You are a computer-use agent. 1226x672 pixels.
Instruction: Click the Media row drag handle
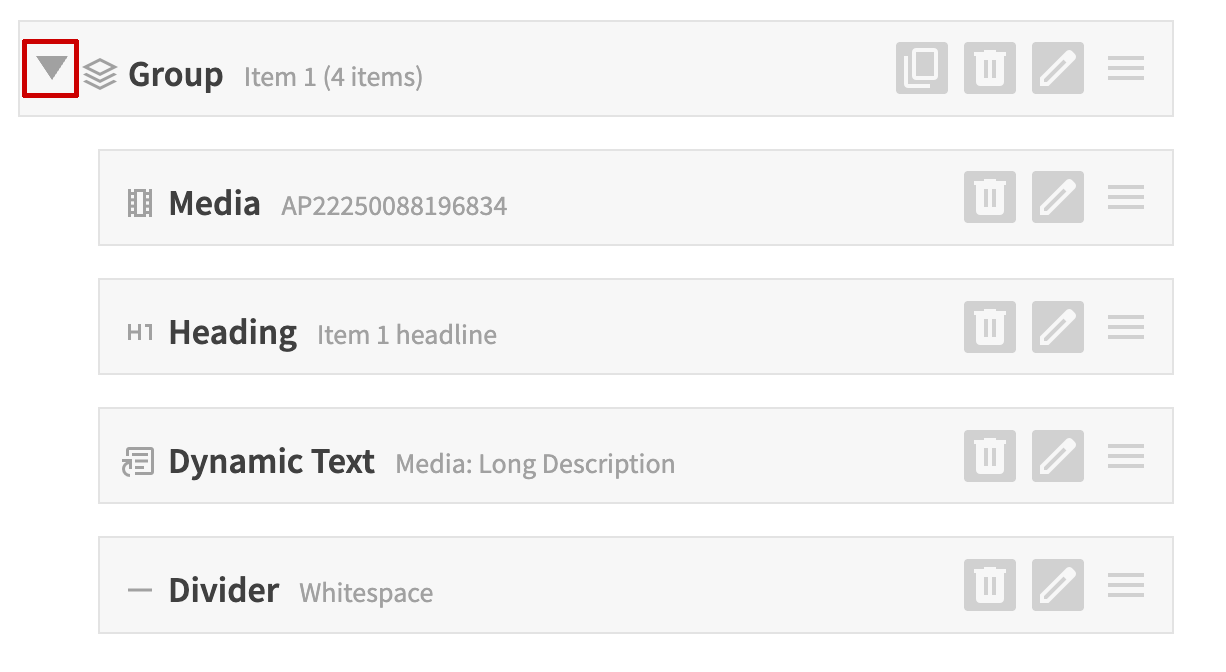tap(1126, 197)
